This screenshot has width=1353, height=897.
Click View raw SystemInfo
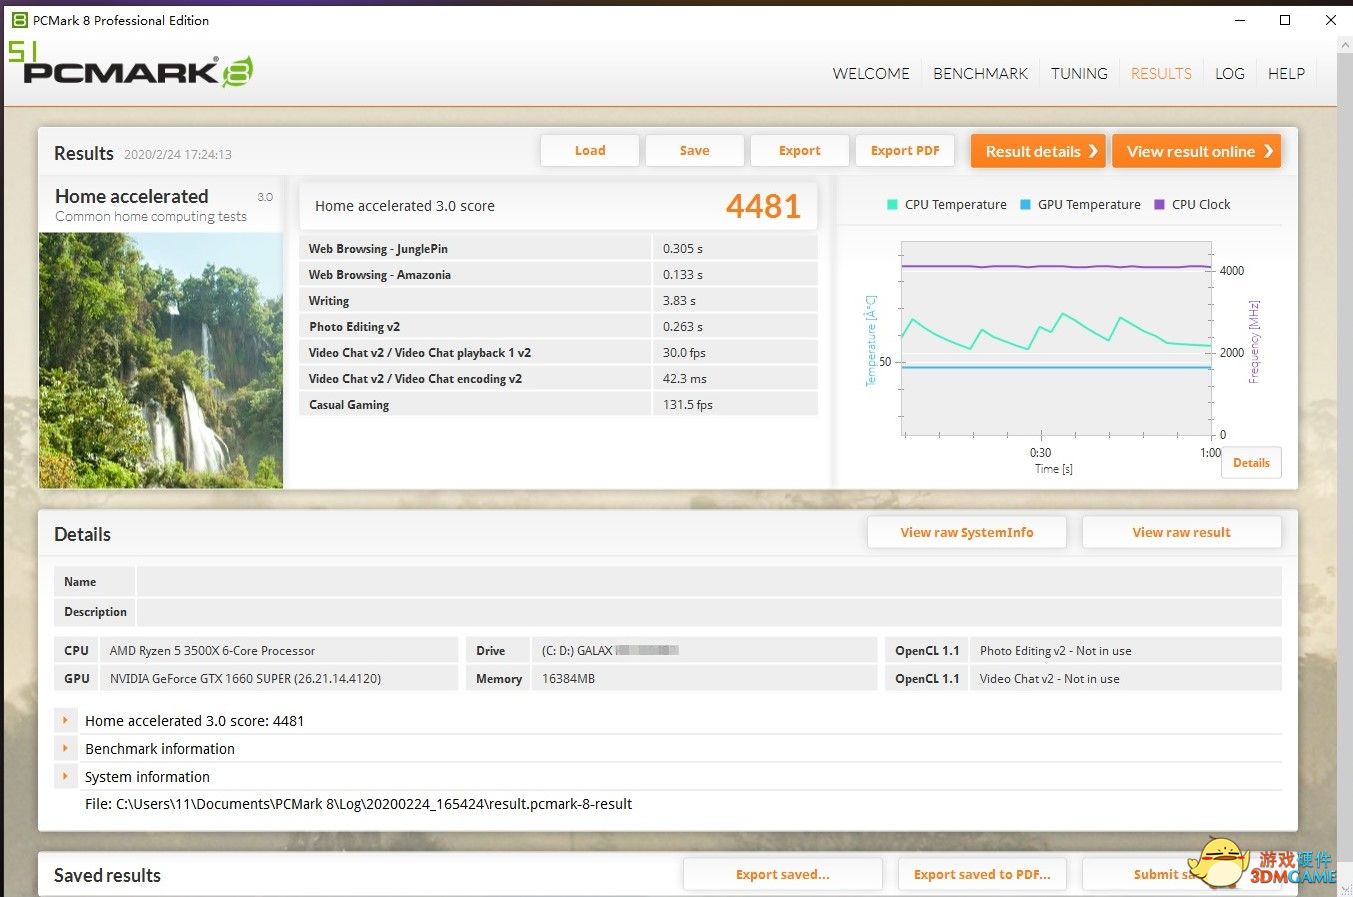tap(967, 533)
